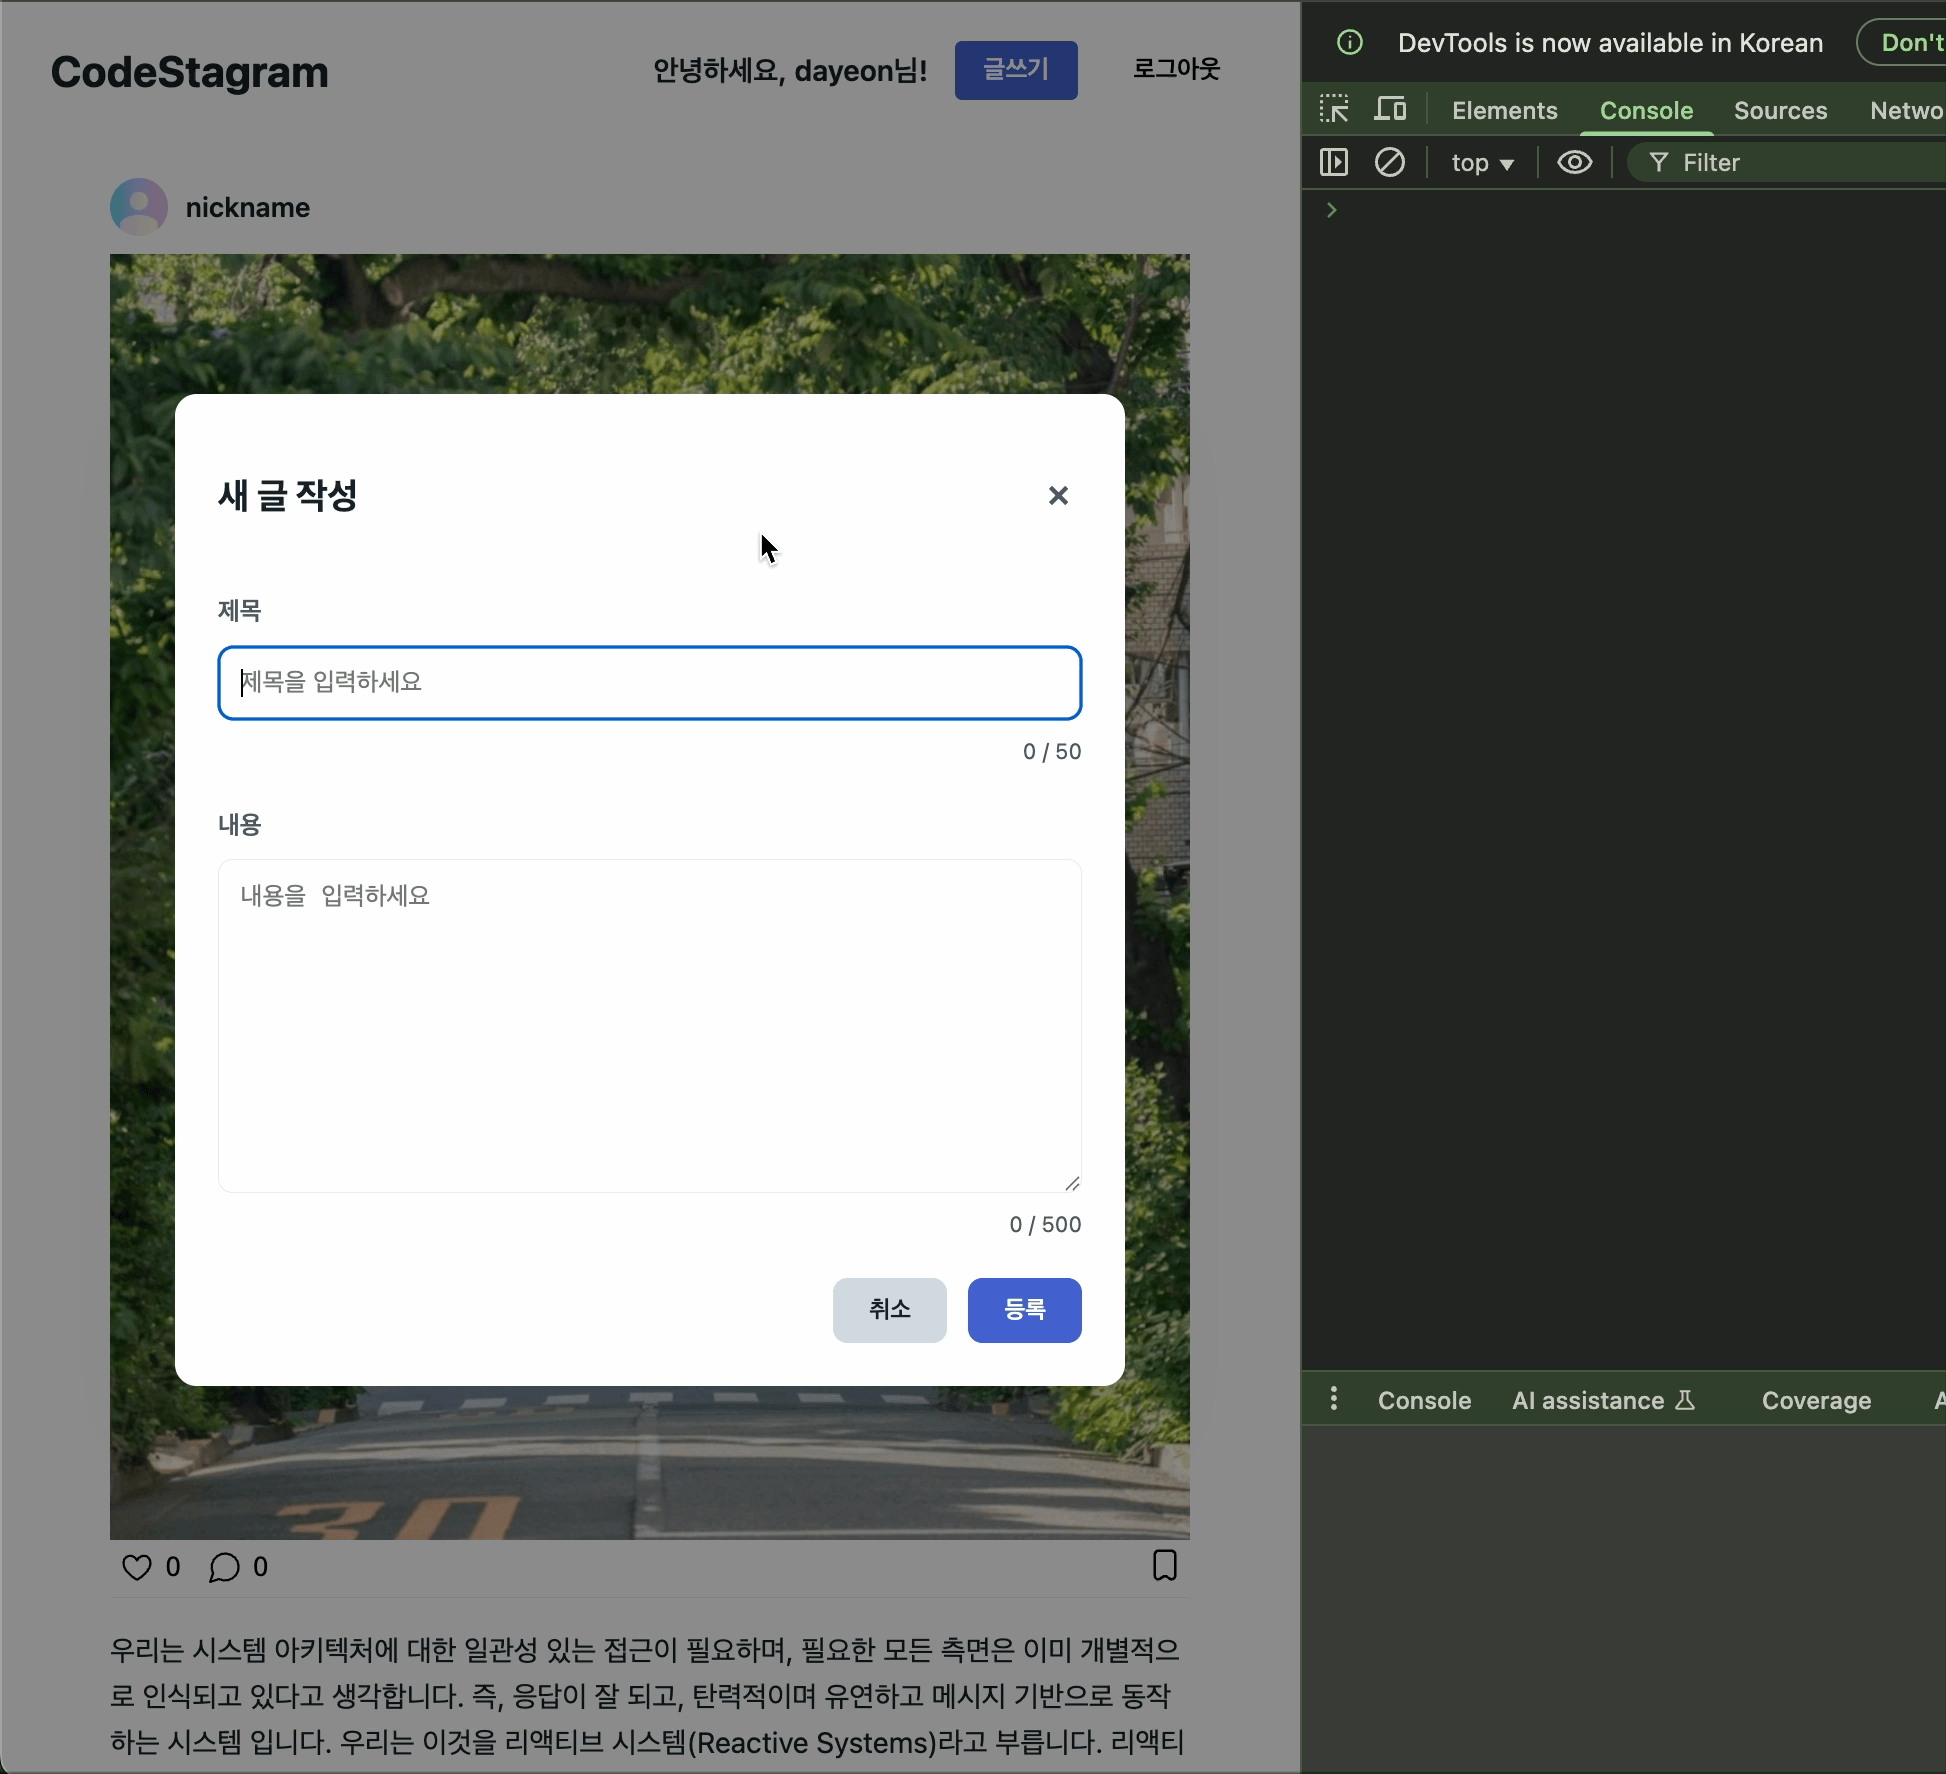This screenshot has width=1946, height=1774.
Task: Click the clear console icon
Action: [1389, 162]
